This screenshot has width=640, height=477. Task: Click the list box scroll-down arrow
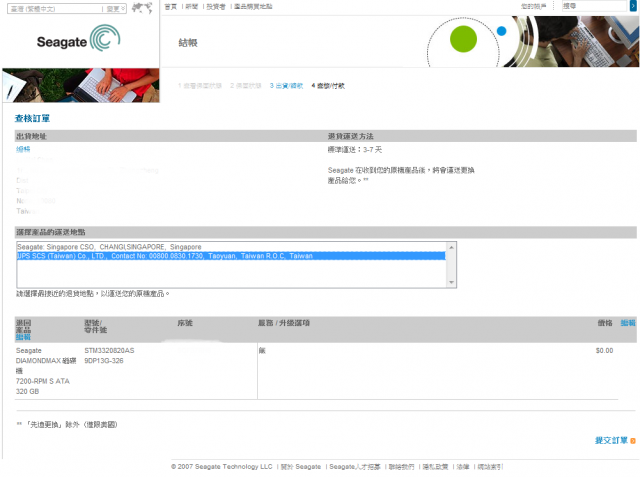click(x=451, y=282)
